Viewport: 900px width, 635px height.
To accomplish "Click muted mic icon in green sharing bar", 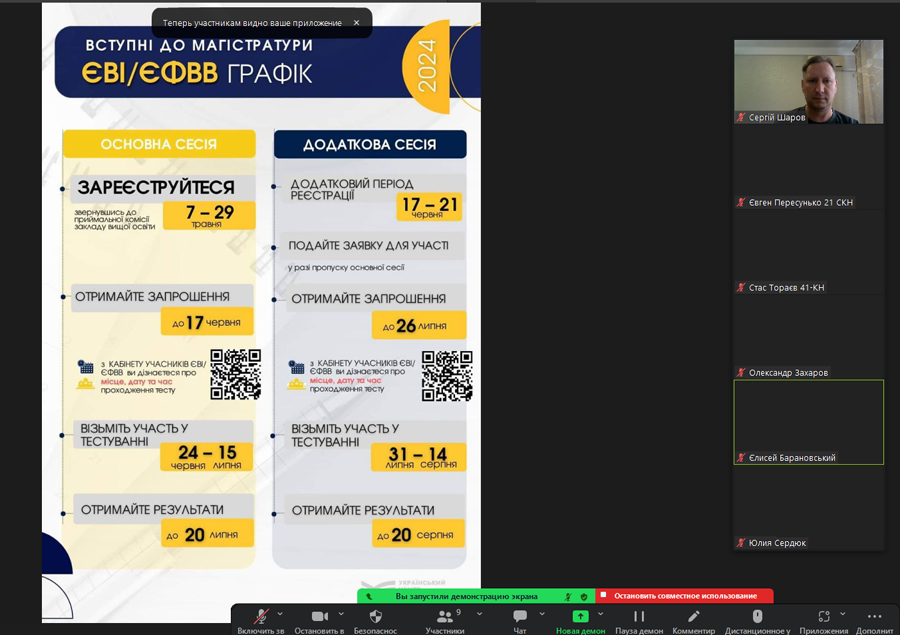I will [x=568, y=597].
